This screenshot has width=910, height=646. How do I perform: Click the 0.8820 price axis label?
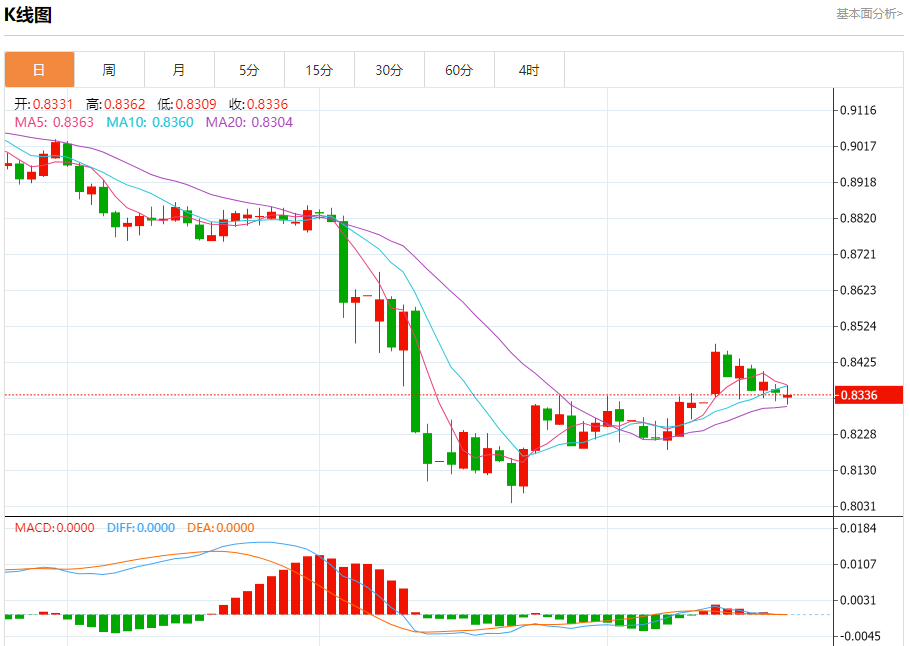pyautogui.click(x=858, y=218)
